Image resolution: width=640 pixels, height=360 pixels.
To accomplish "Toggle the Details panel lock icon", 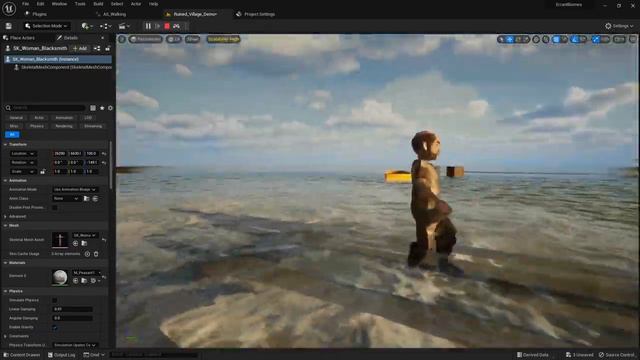I will coord(108,49).
